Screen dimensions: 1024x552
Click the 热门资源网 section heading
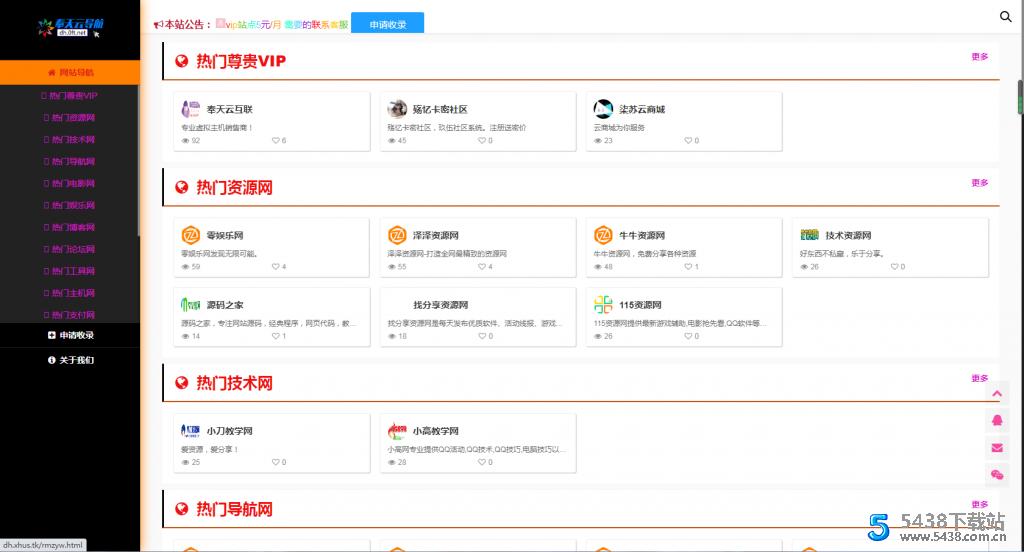pos(234,187)
